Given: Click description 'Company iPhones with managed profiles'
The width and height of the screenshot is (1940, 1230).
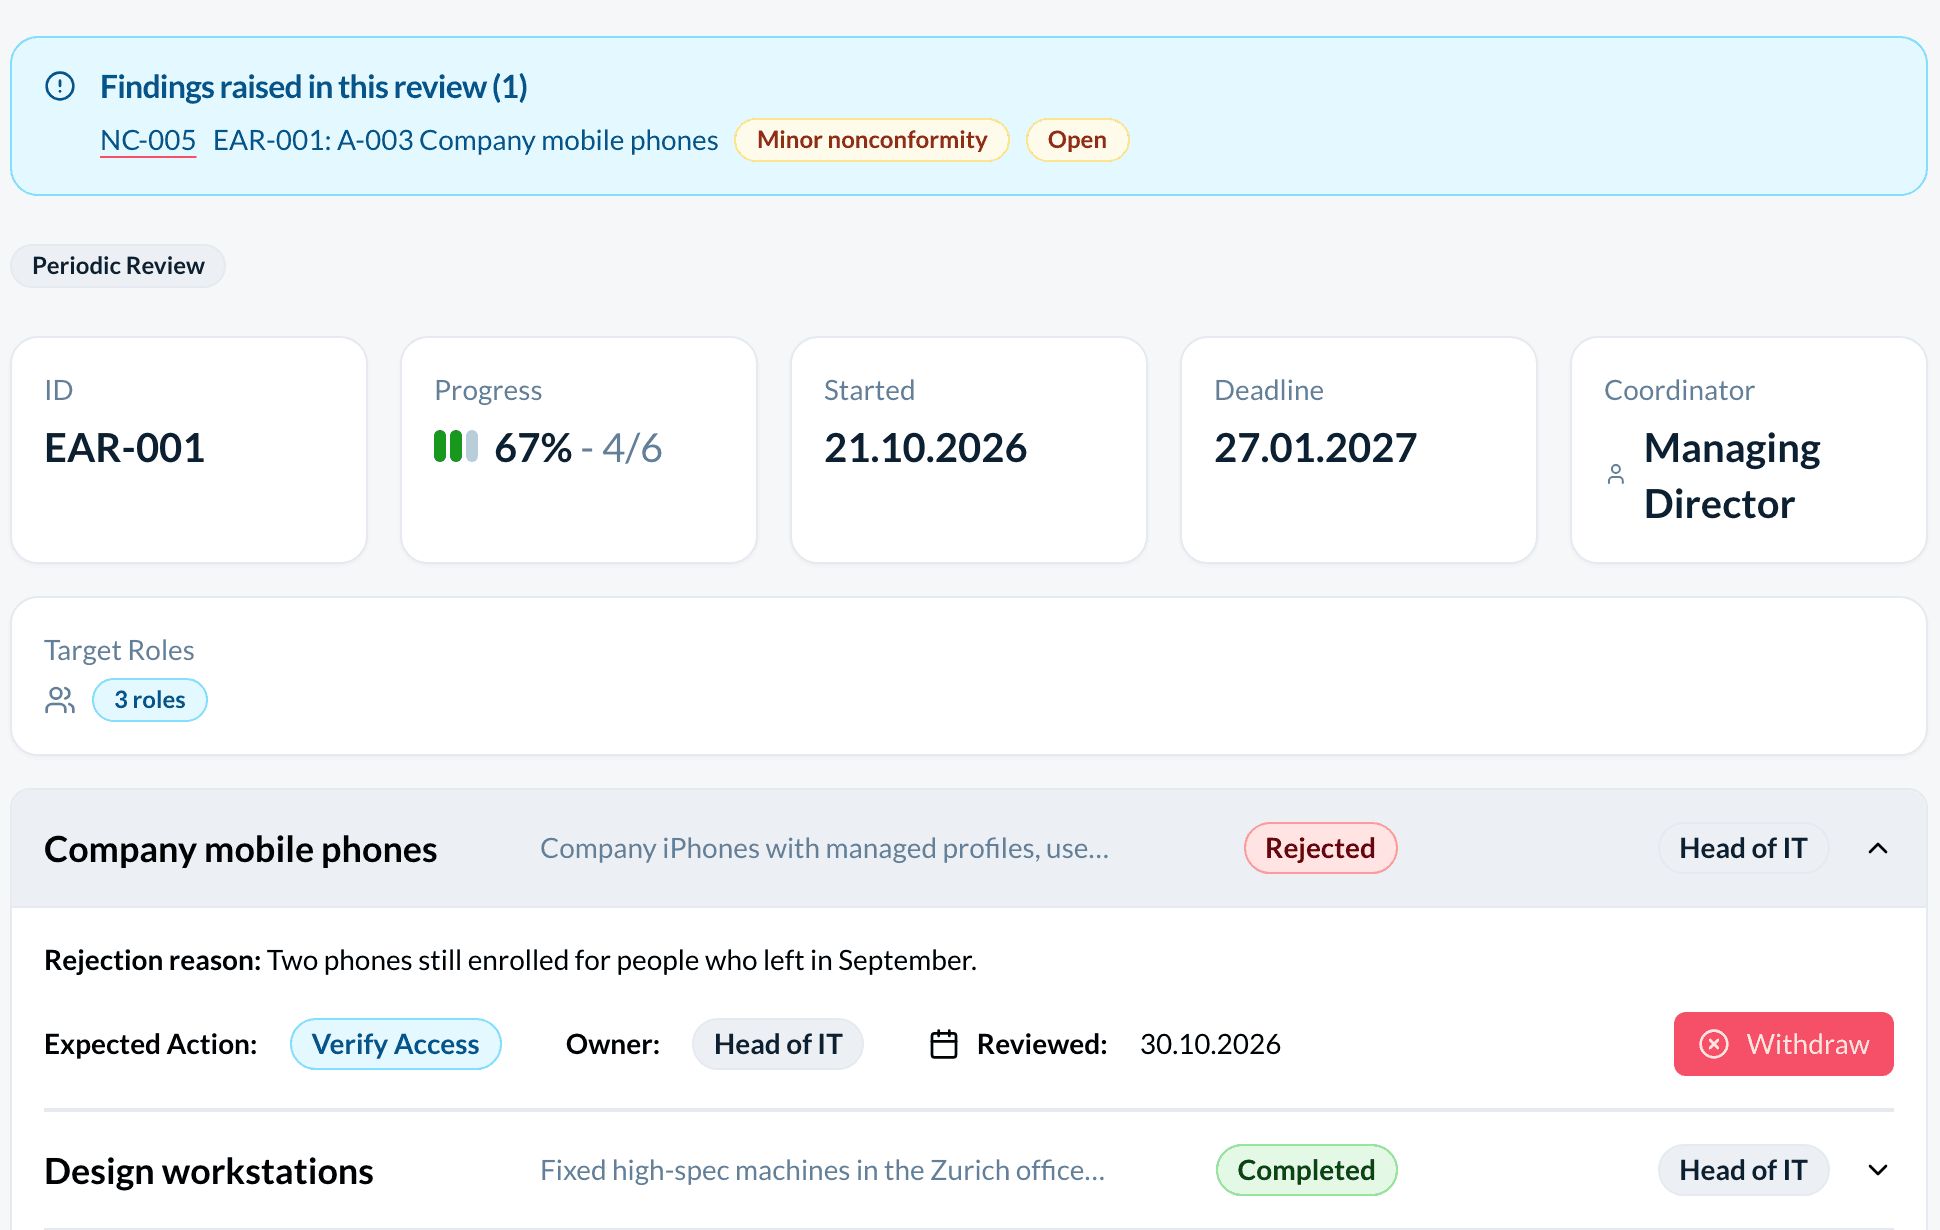Looking at the screenshot, I should (x=824, y=848).
